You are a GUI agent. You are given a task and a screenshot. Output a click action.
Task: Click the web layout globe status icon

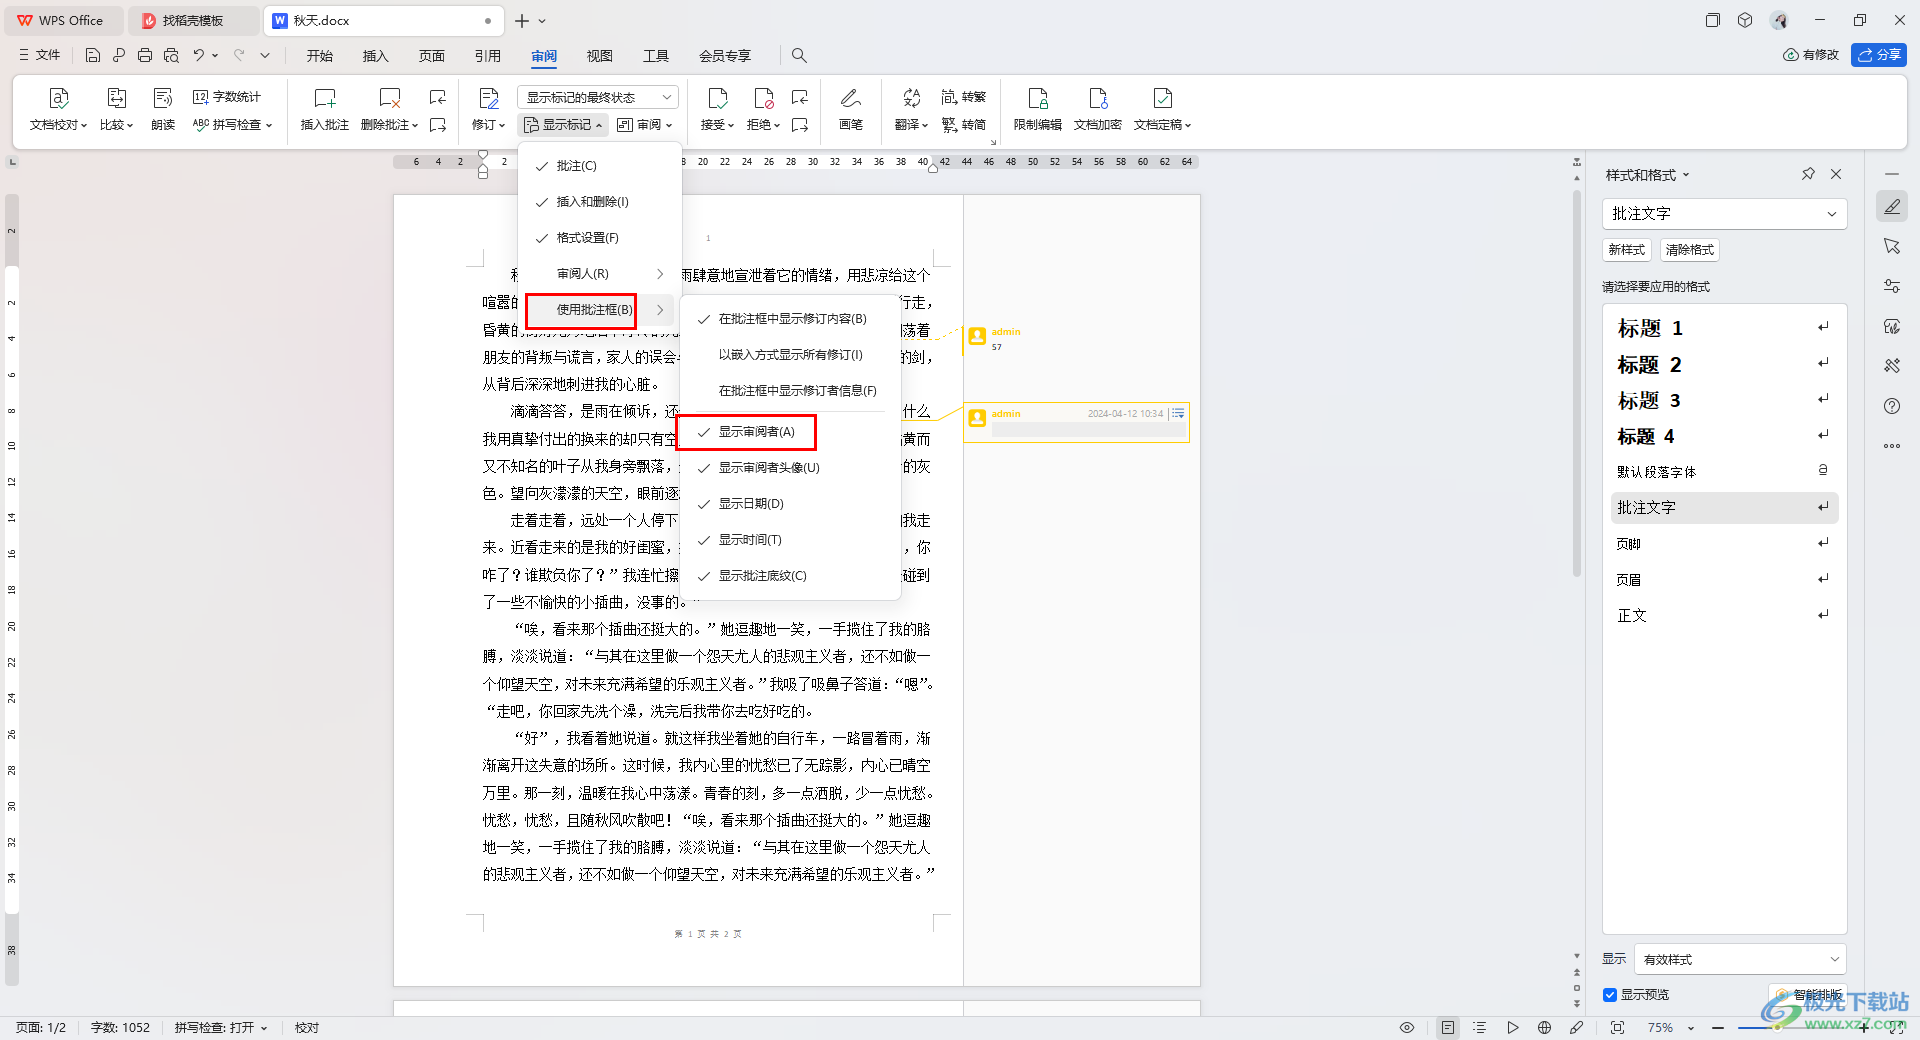tap(1544, 1027)
